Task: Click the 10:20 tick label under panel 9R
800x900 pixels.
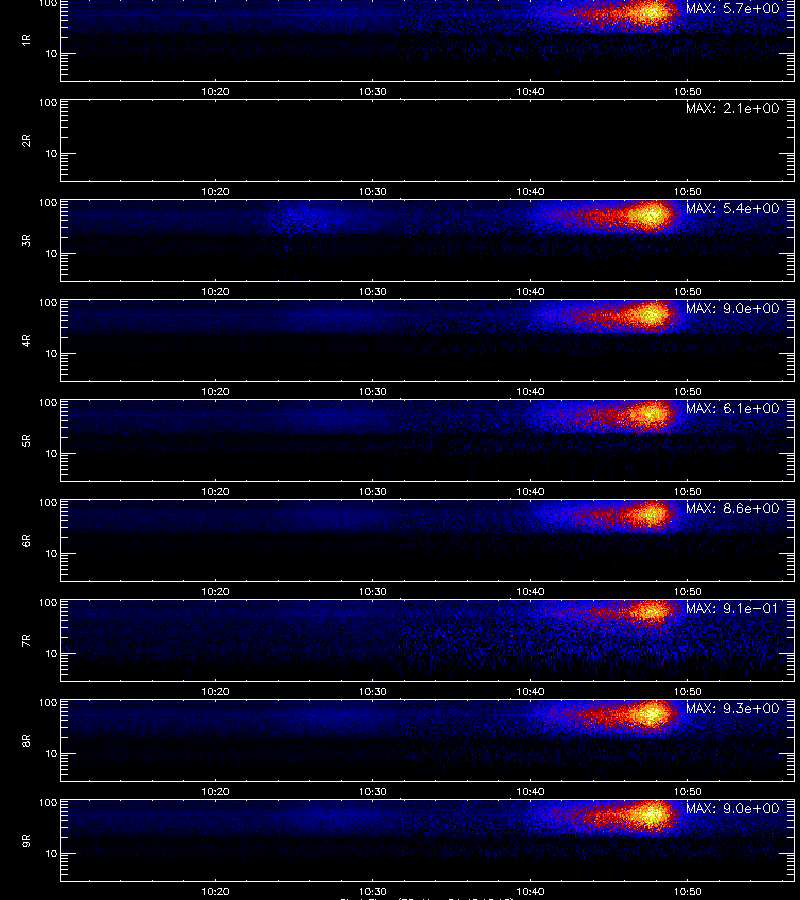Action: (x=215, y=891)
